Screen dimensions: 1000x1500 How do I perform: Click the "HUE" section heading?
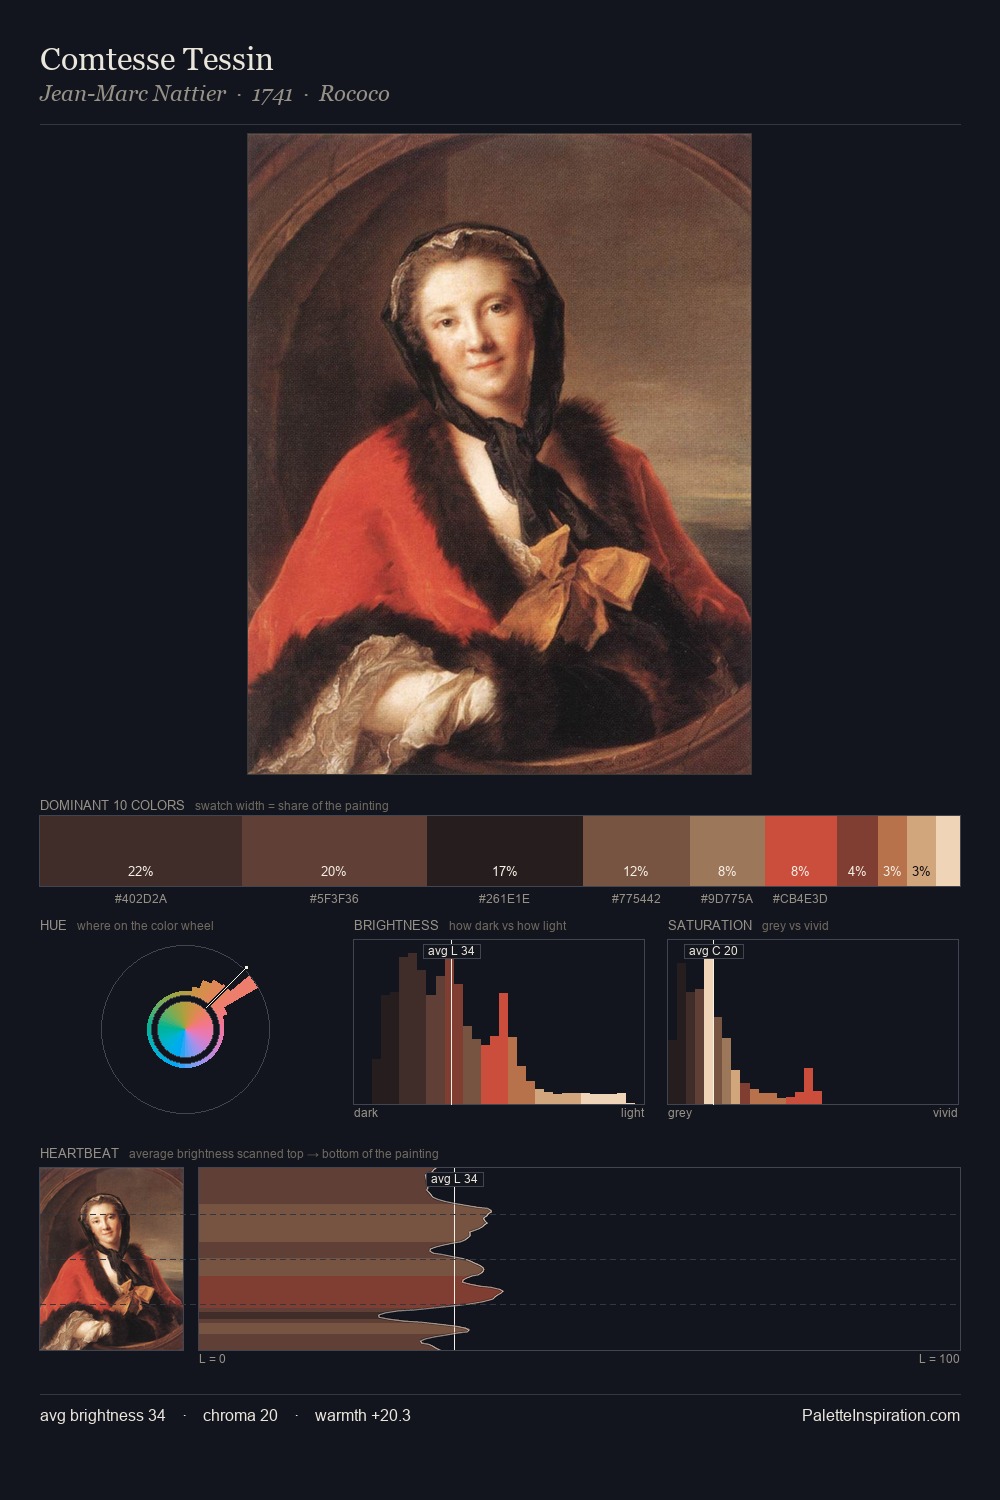click(x=53, y=925)
